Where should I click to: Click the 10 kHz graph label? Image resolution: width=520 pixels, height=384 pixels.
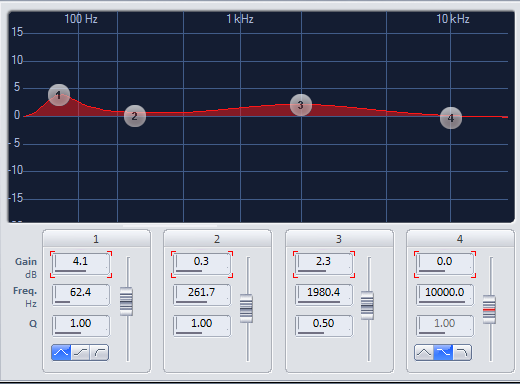tap(453, 19)
